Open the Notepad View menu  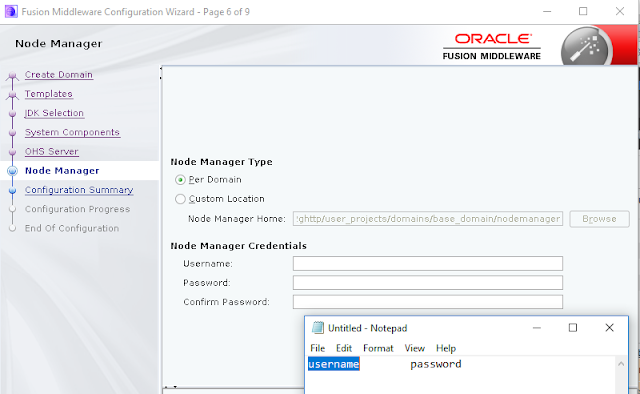(414, 348)
